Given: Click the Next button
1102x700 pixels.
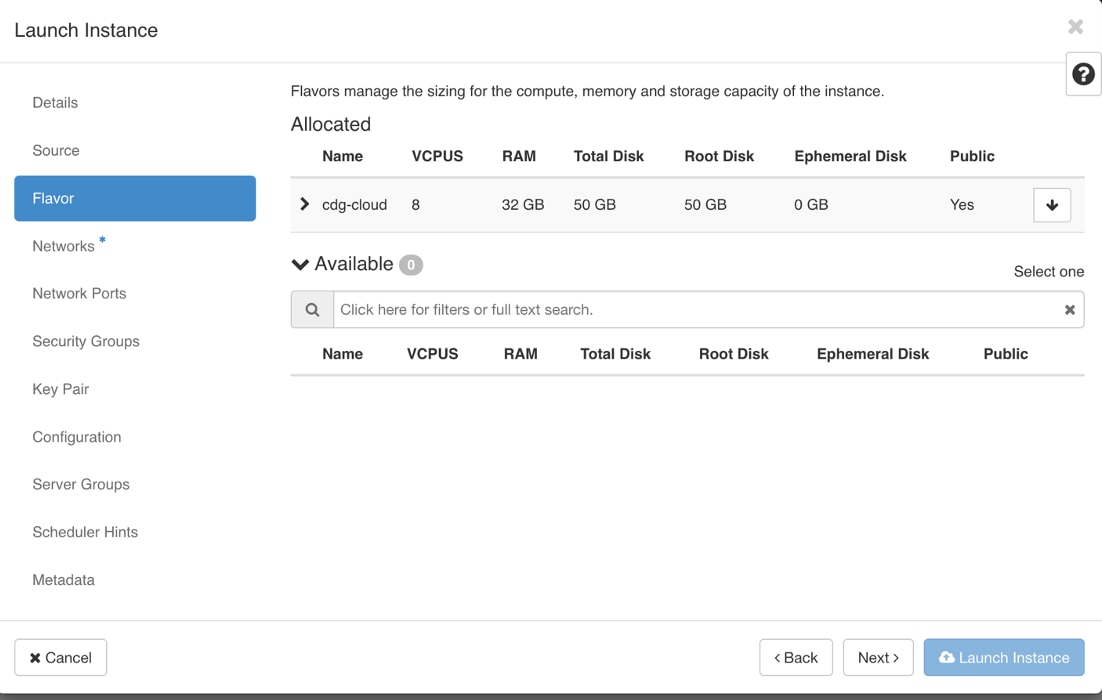Looking at the screenshot, I should (x=878, y=658).
